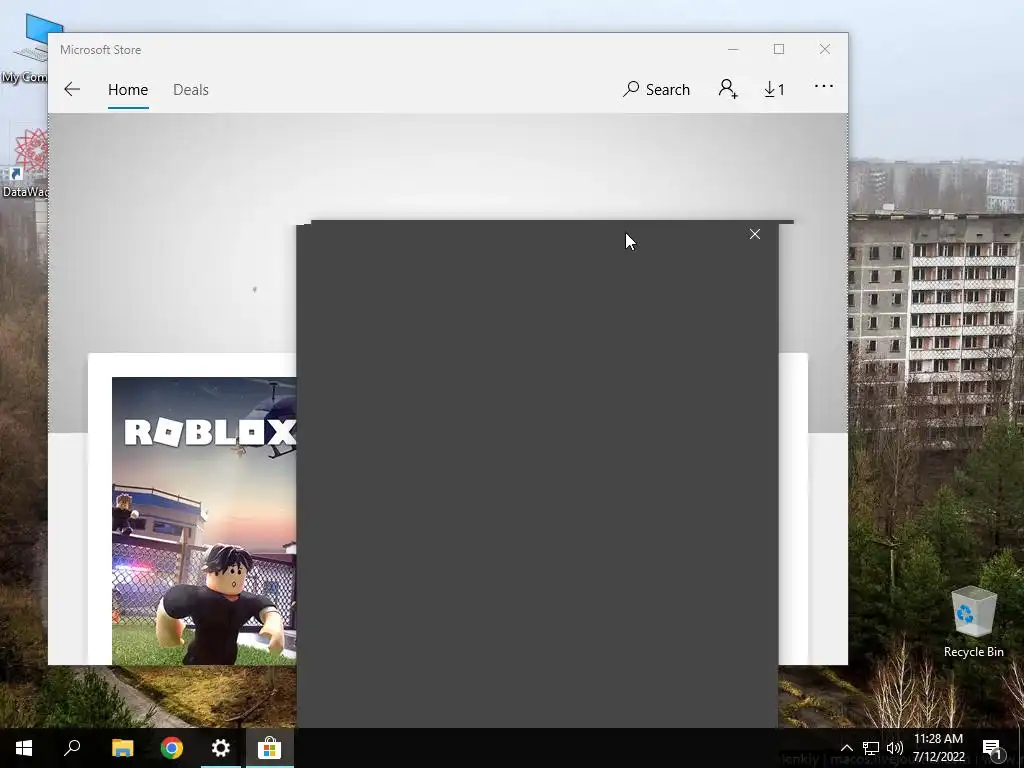1024x768 pixels.
Task: Minimize the Microsoft Store window
Action: (x=733, y=50)
